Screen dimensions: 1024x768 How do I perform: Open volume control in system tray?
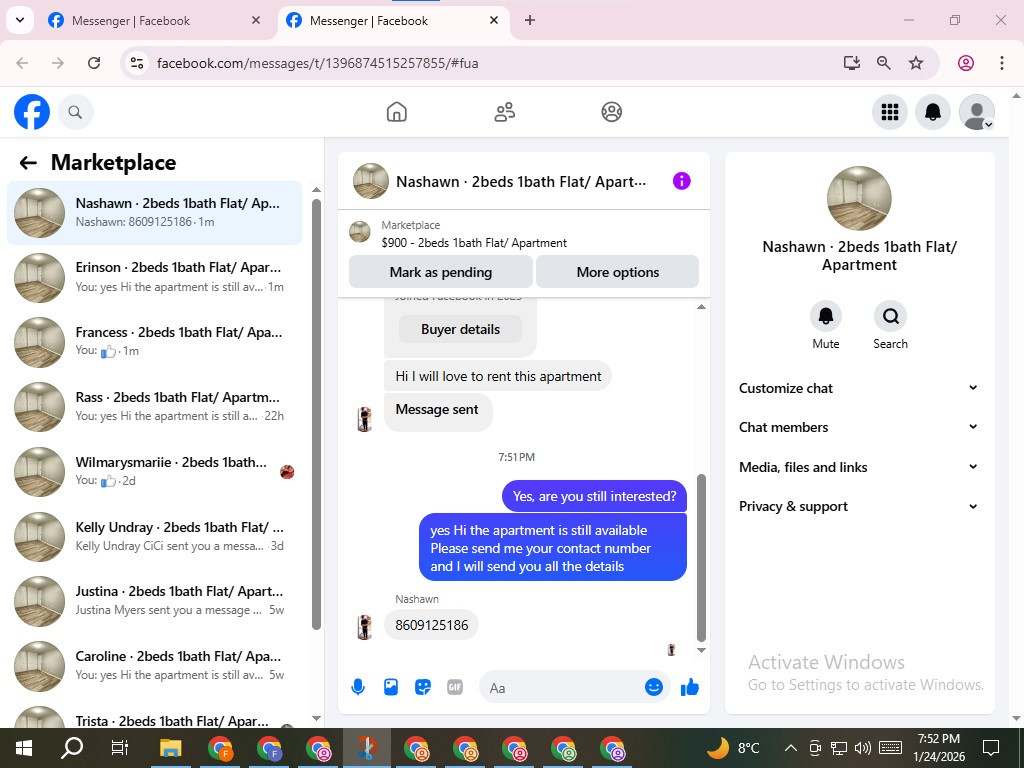(863, 748)
